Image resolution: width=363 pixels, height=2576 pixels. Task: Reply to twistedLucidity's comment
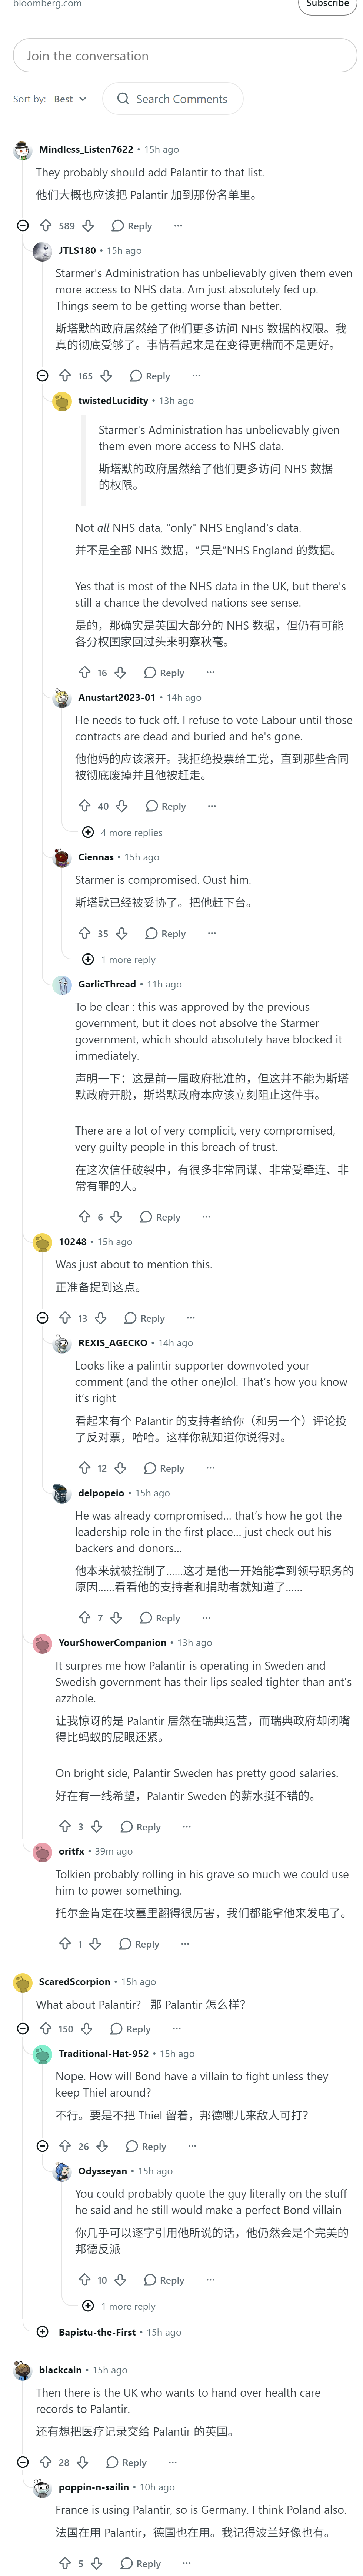tap(164, 673)
